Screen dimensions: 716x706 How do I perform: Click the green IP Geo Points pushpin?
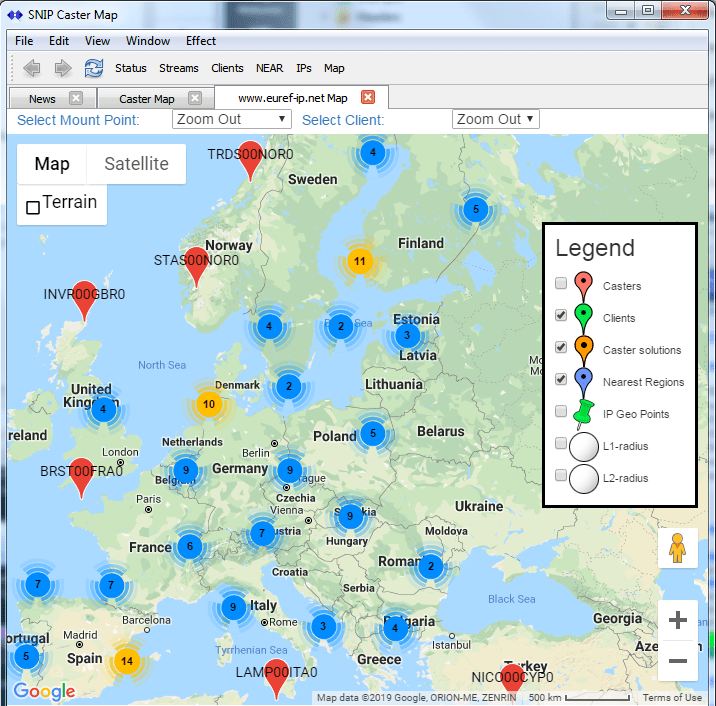pos(583,413)
